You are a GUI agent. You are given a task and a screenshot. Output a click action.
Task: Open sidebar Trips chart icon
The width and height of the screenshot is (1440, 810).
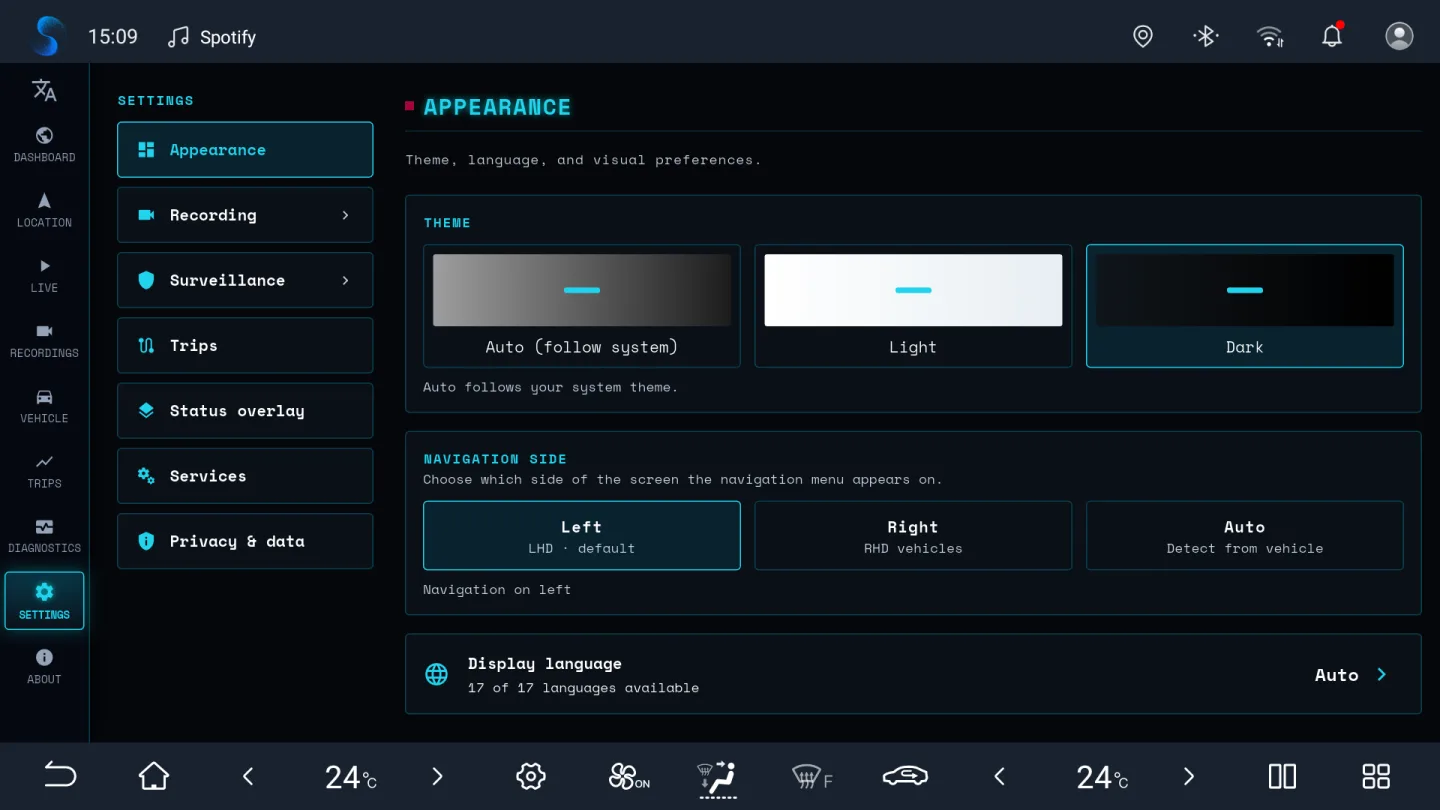pos(44,461)
